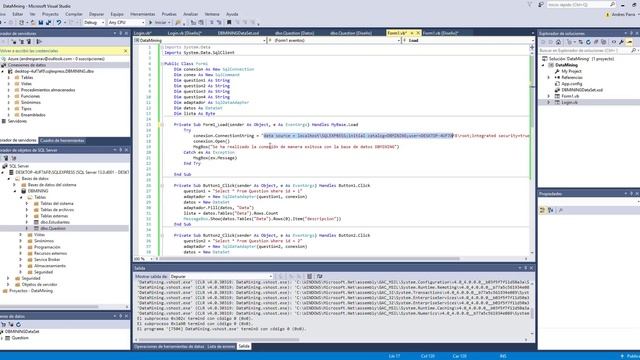Click the Solution Explorer search magnifier icon

coord(633,51)
